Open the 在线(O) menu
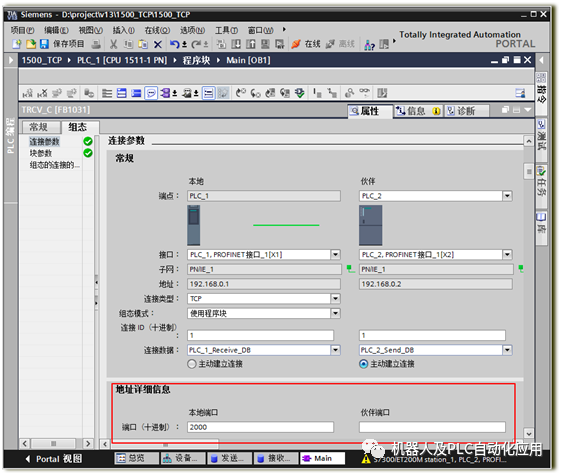The image size is (561, 475). click(157, 31)
